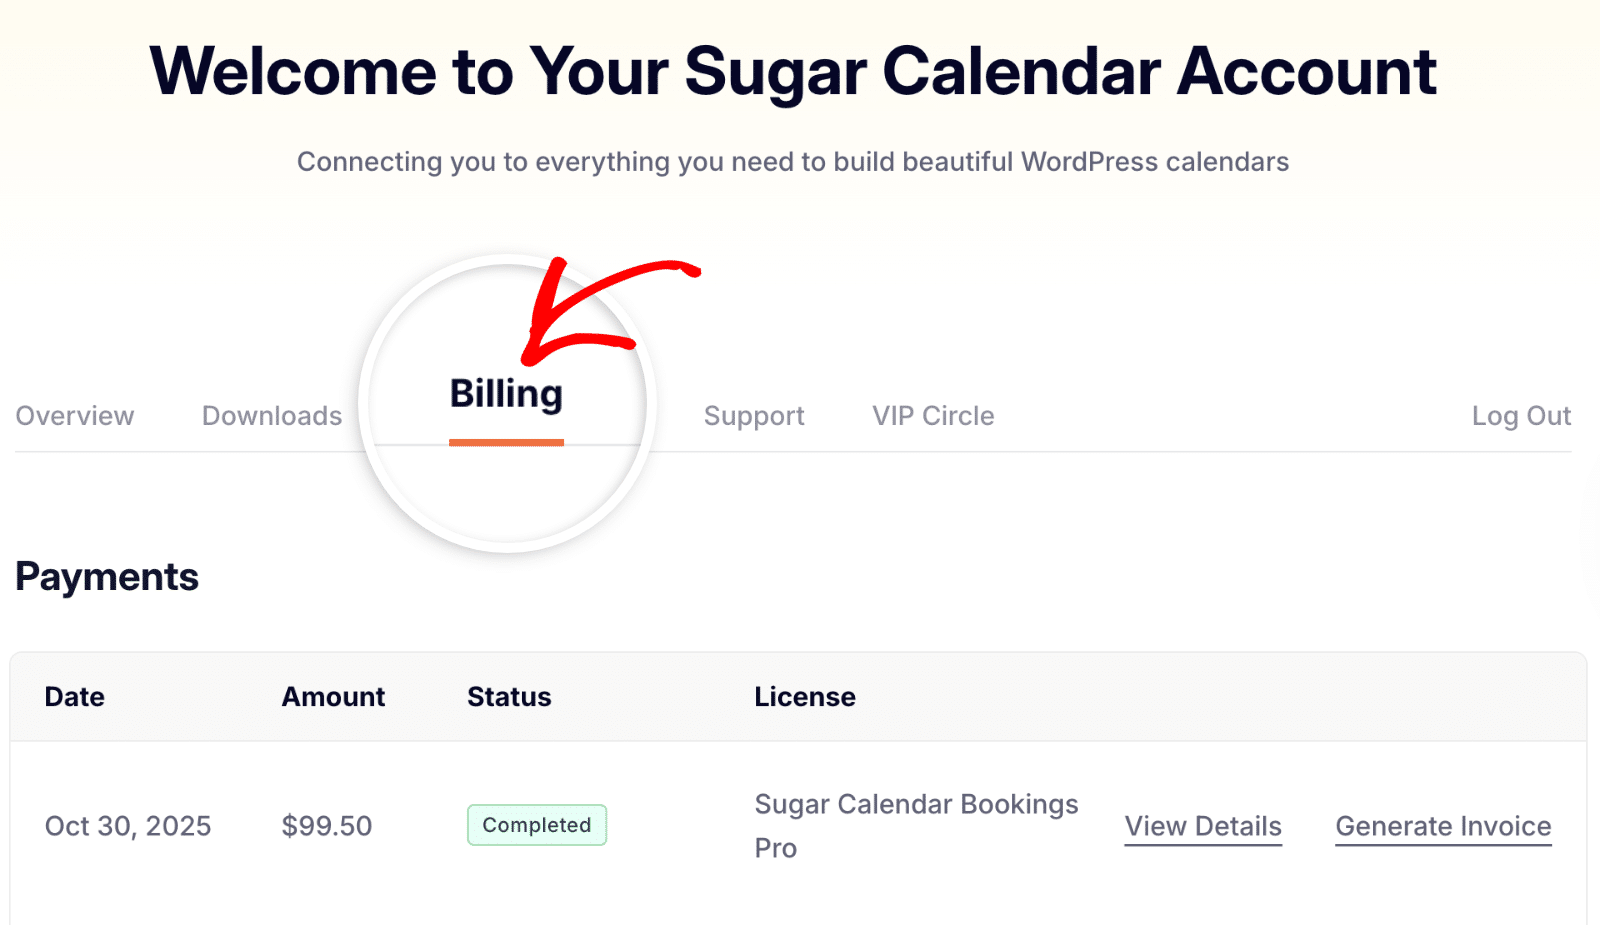Select the Sugar Calendar Bookings Pro license name
The image size is (1600, 925).
click(916, 825)
